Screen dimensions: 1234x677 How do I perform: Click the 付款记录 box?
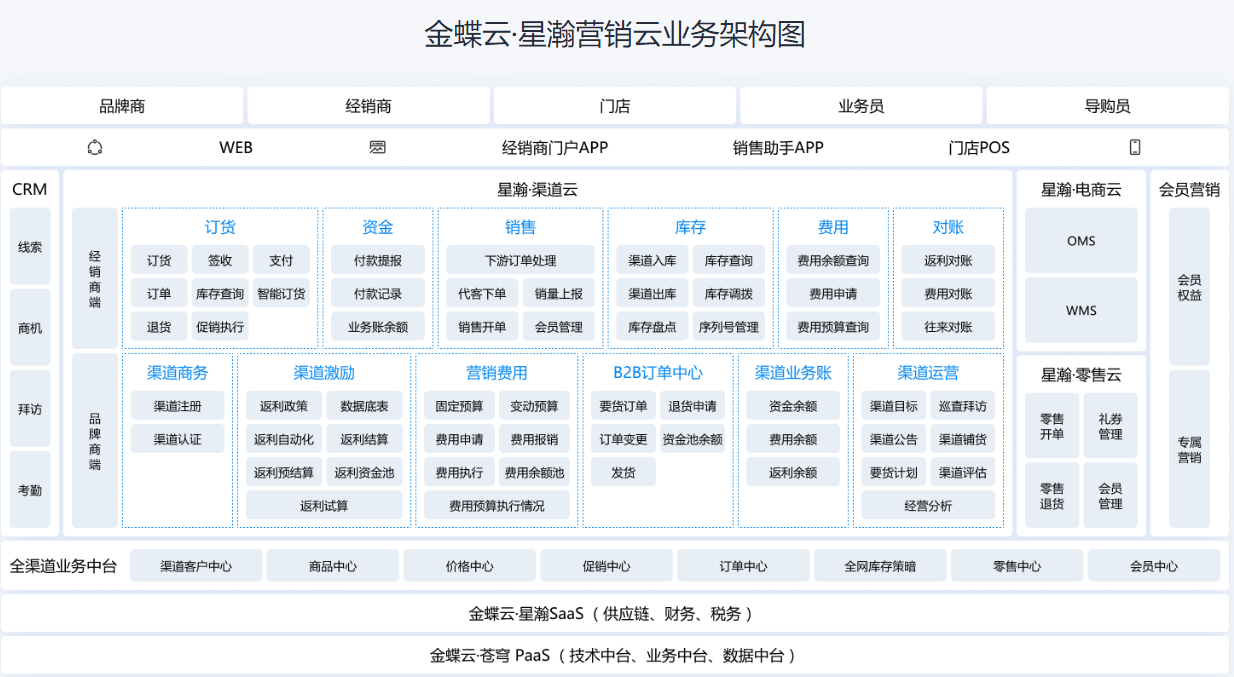coord(378,294)
